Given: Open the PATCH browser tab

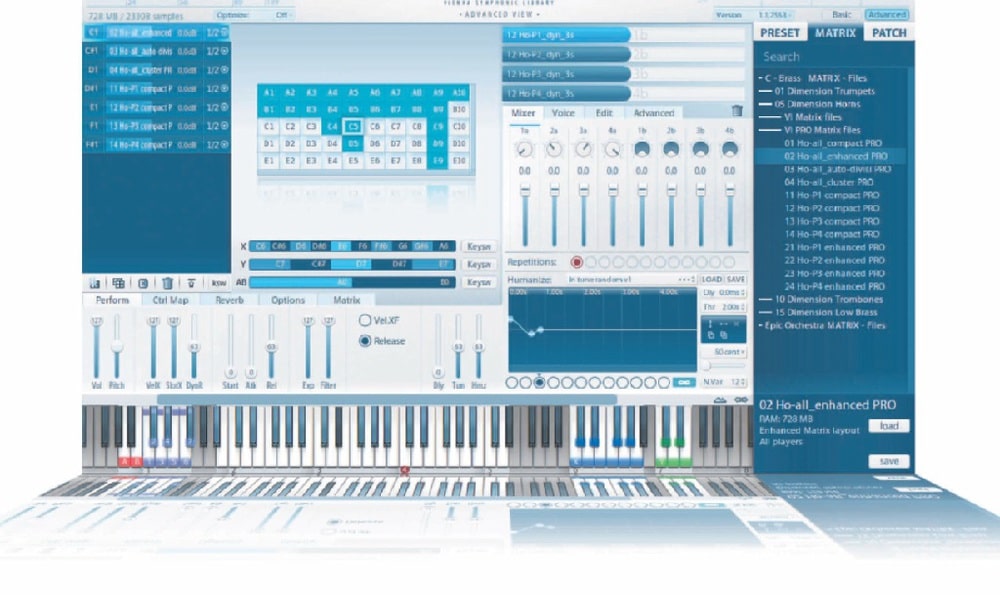Looking at the screenshot, I should point(889,33).
